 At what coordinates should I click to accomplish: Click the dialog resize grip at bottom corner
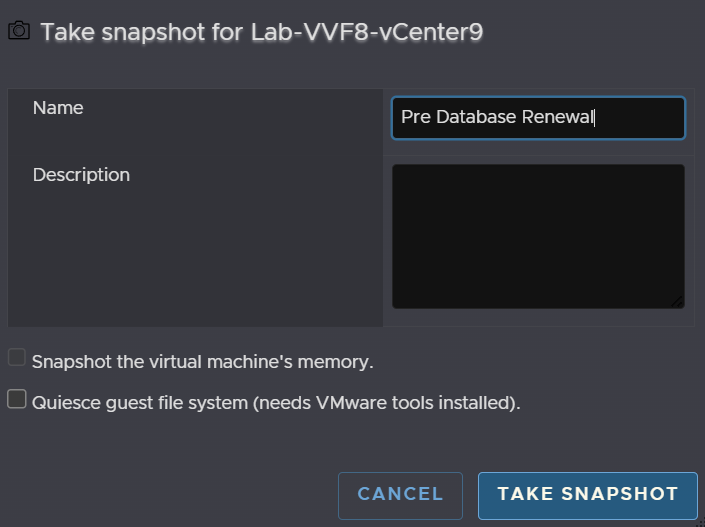tap(701, 523)
